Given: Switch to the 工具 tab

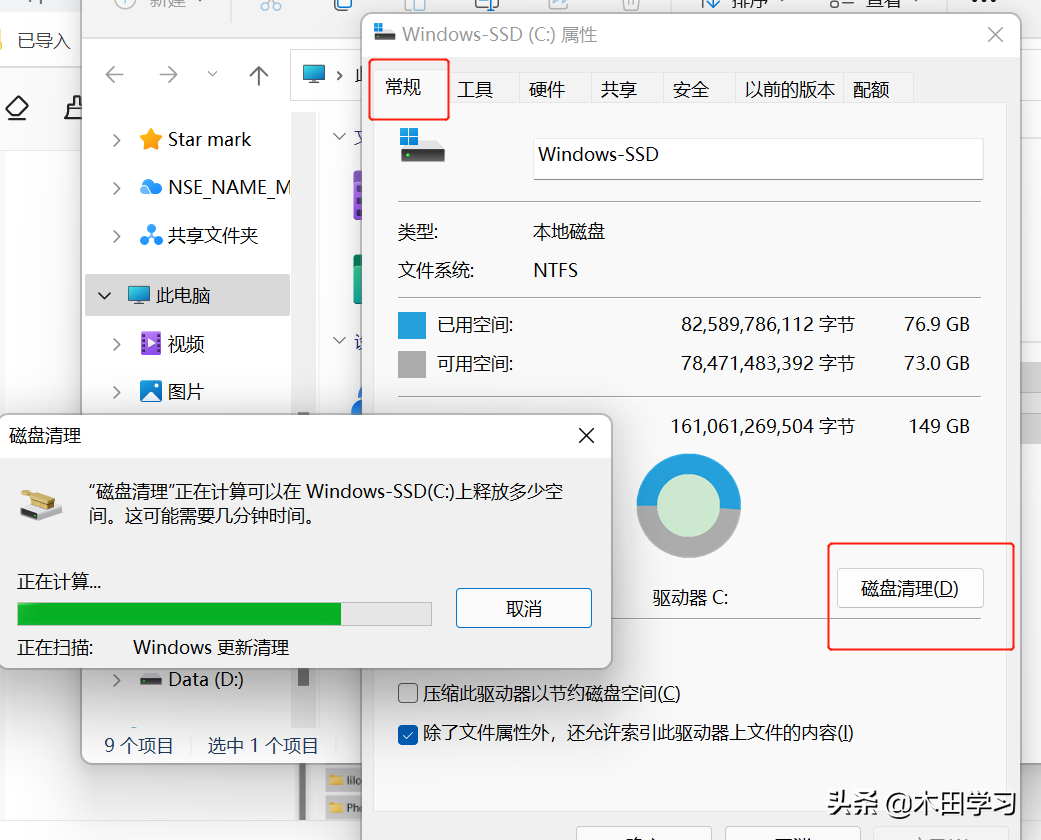Looking at the screenshot, I should click(475, 89).
